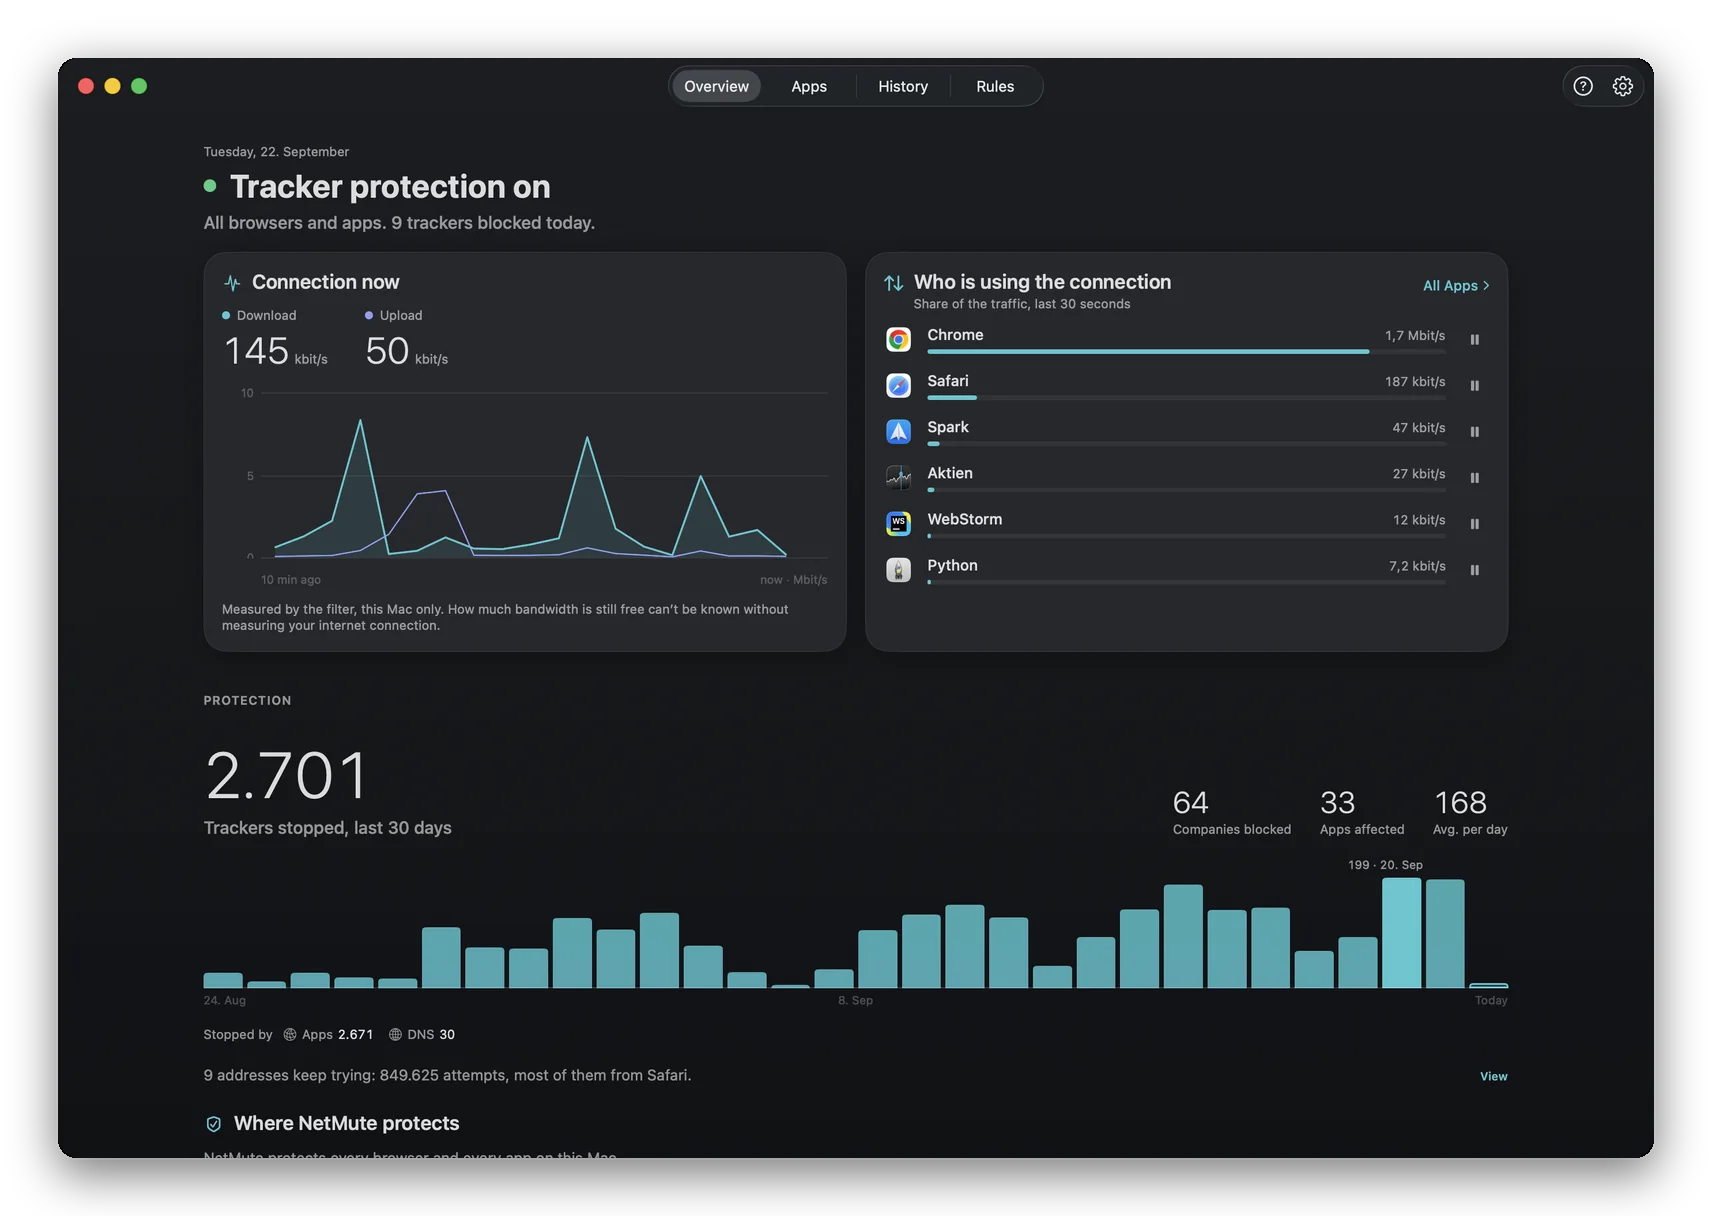Click the Aktien stocks app icon
Image resolution: width=1712 pixels, height=1216 pixels.
click(x=898, y=478)
